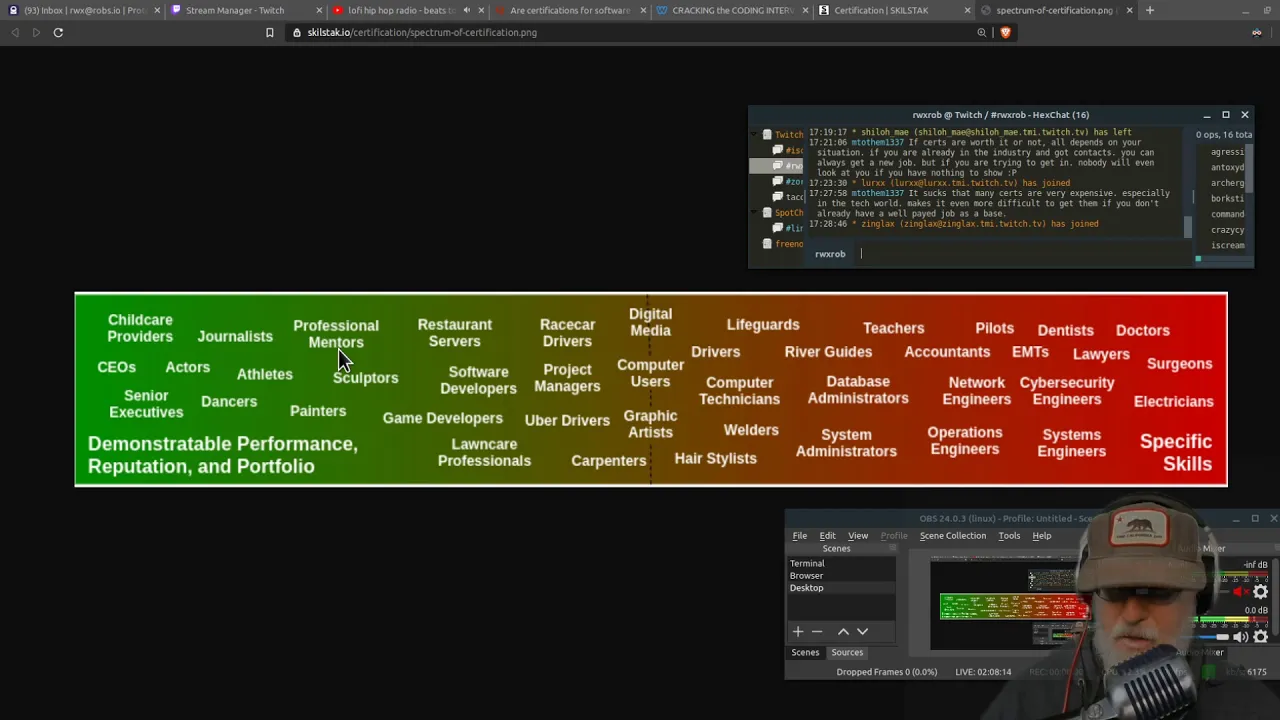Mute the white speaker icon in Audio Mixer
1280x720 pixels.
coord(1240,637)
